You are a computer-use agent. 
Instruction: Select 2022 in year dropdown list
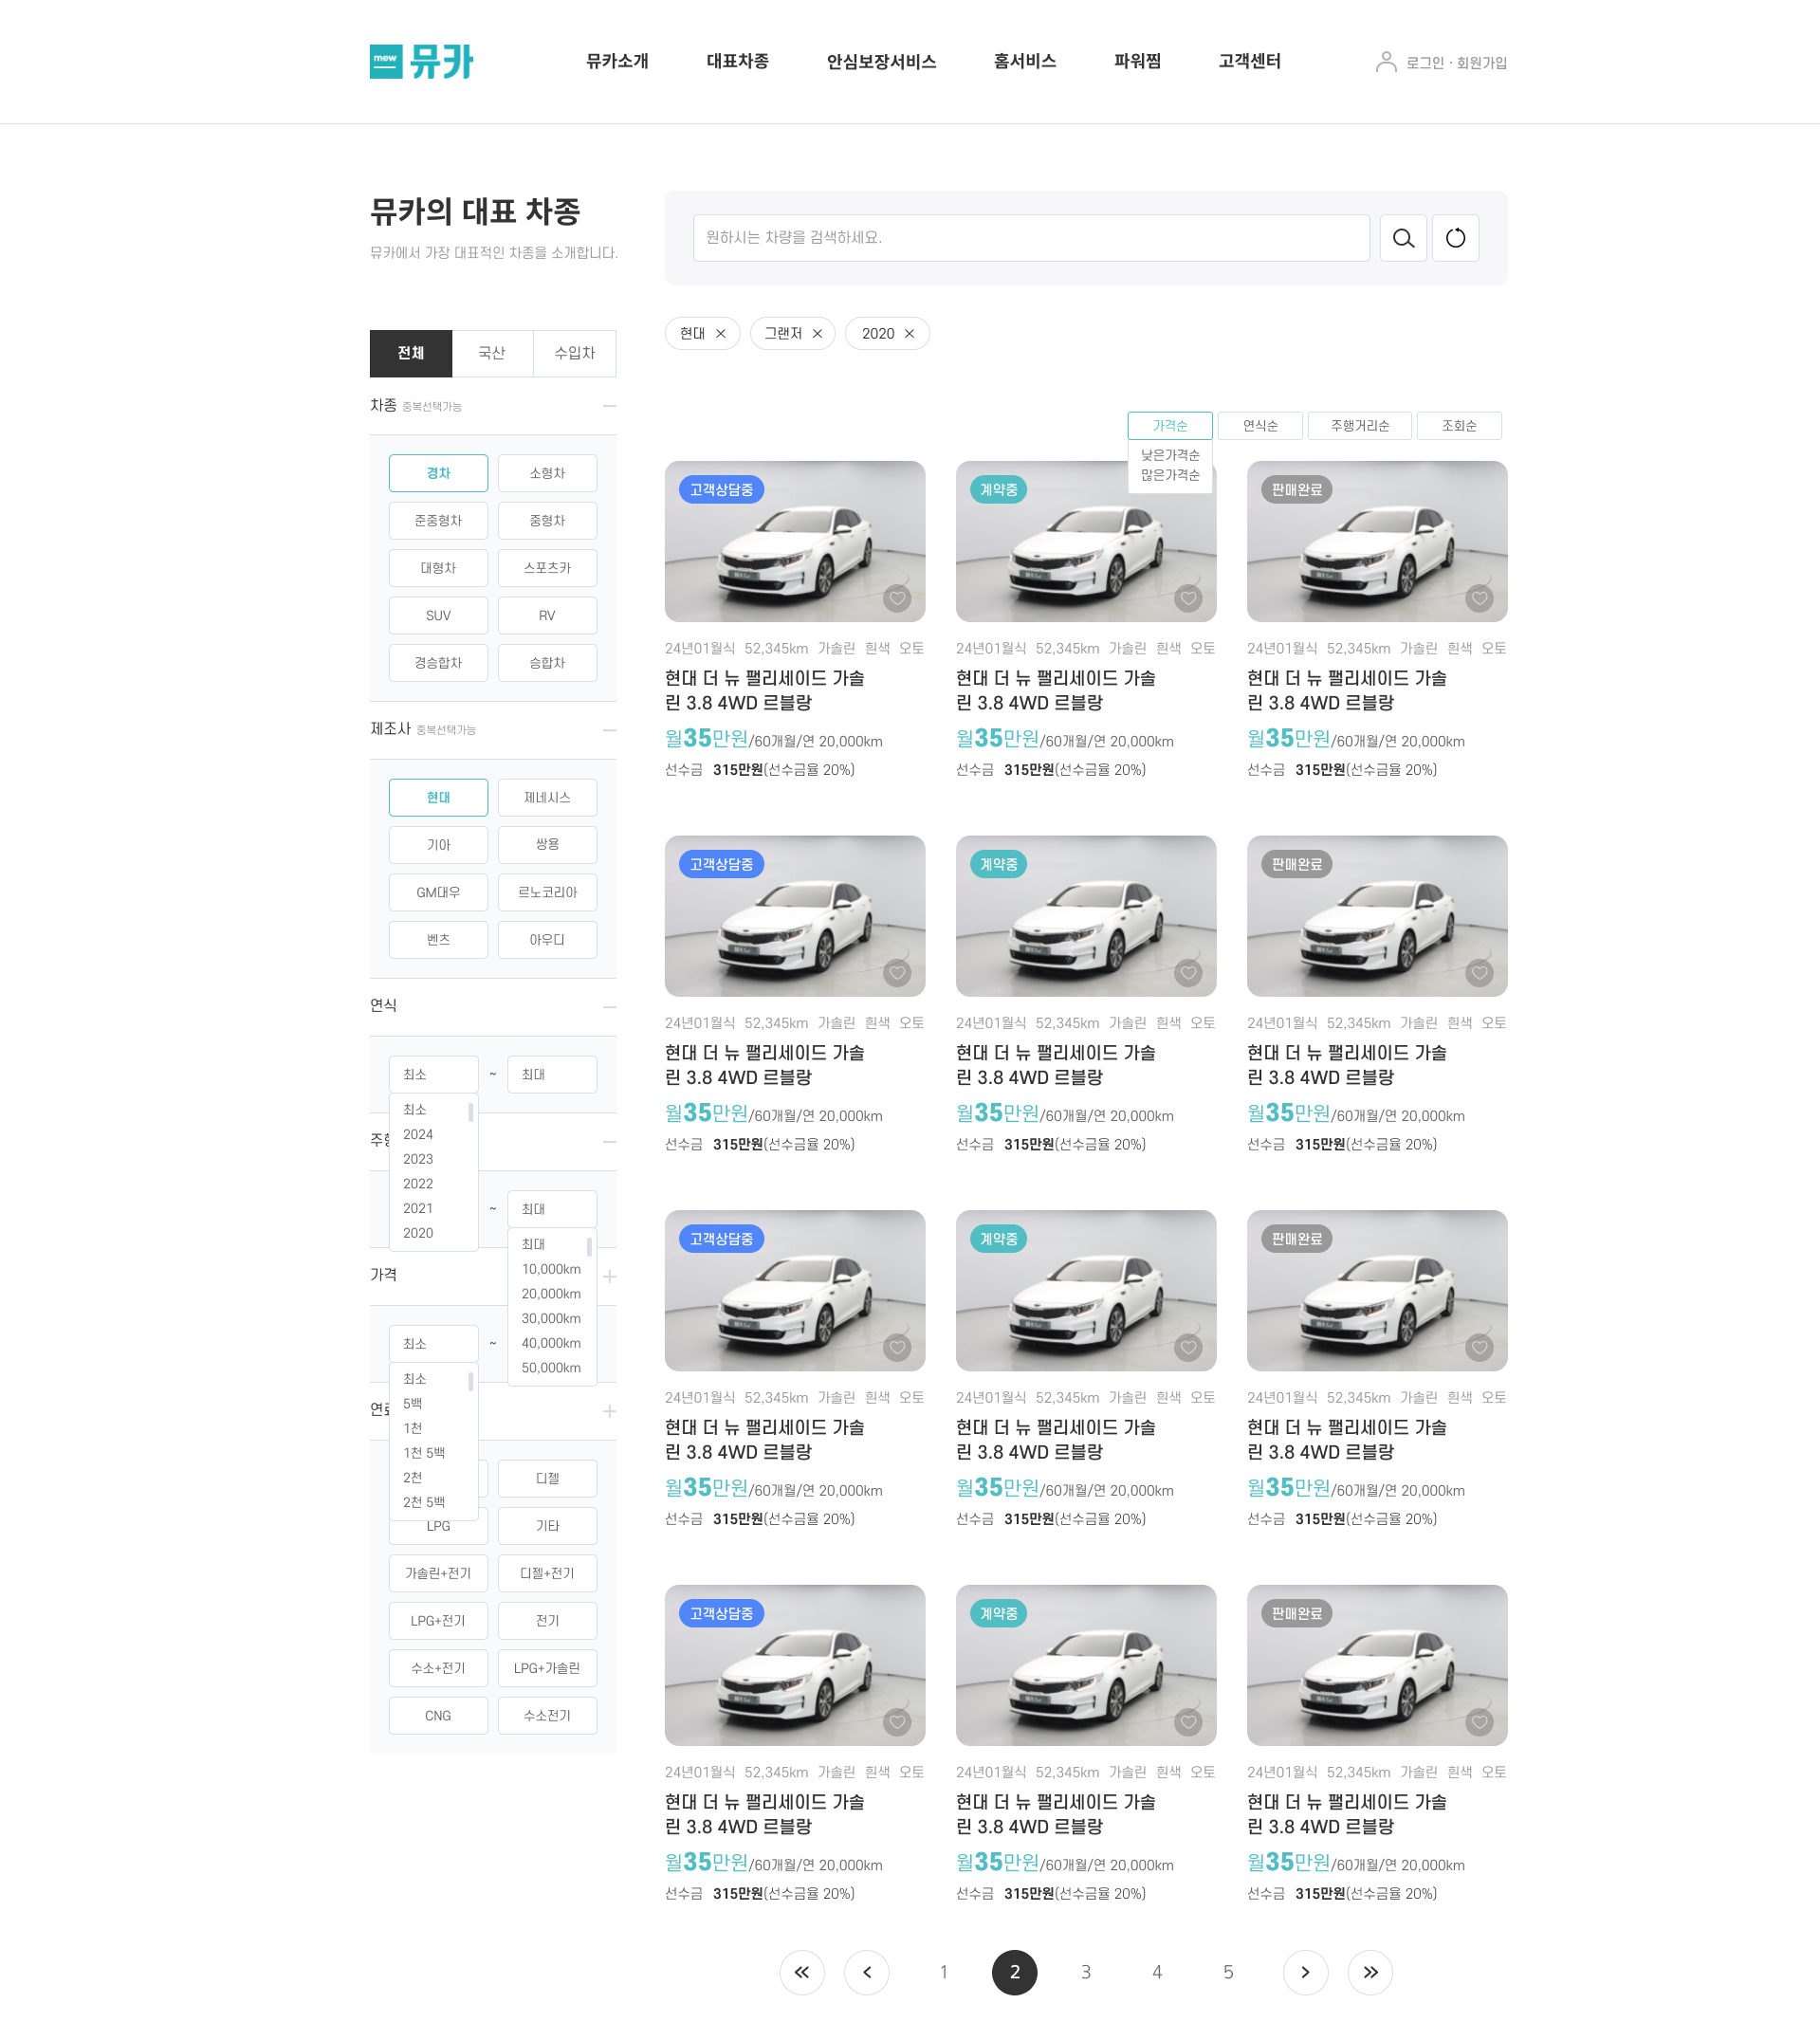click(418, 1184)
